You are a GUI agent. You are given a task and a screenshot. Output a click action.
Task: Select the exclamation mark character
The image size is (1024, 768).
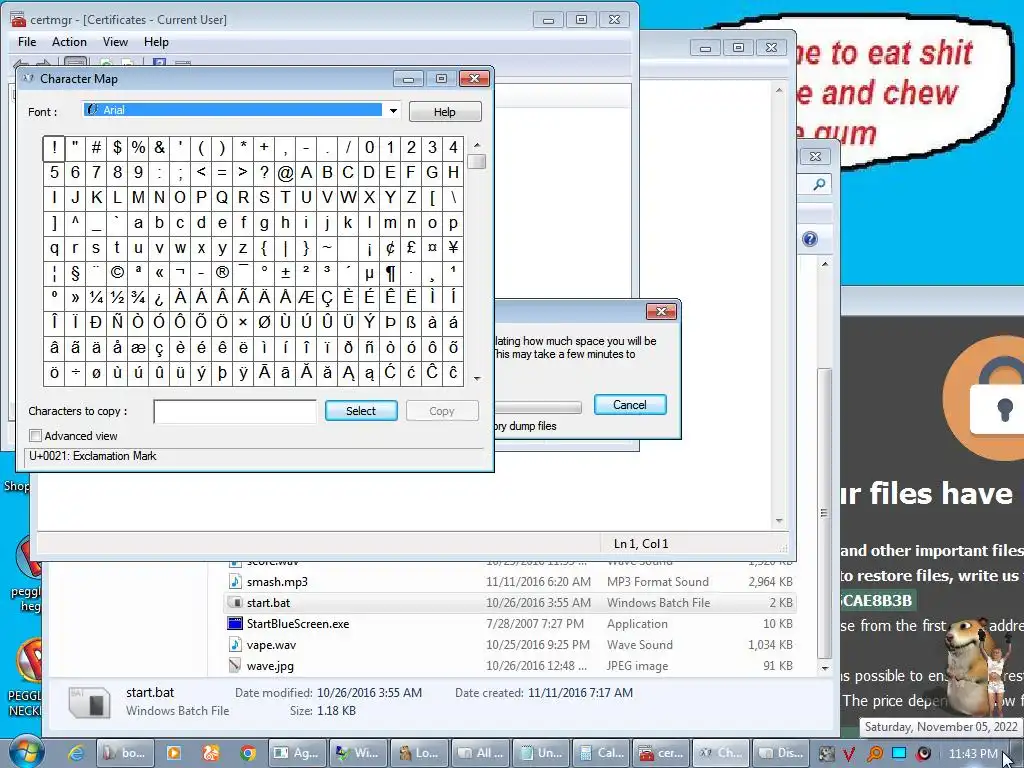pyautogui.click(x=54, y=148)
